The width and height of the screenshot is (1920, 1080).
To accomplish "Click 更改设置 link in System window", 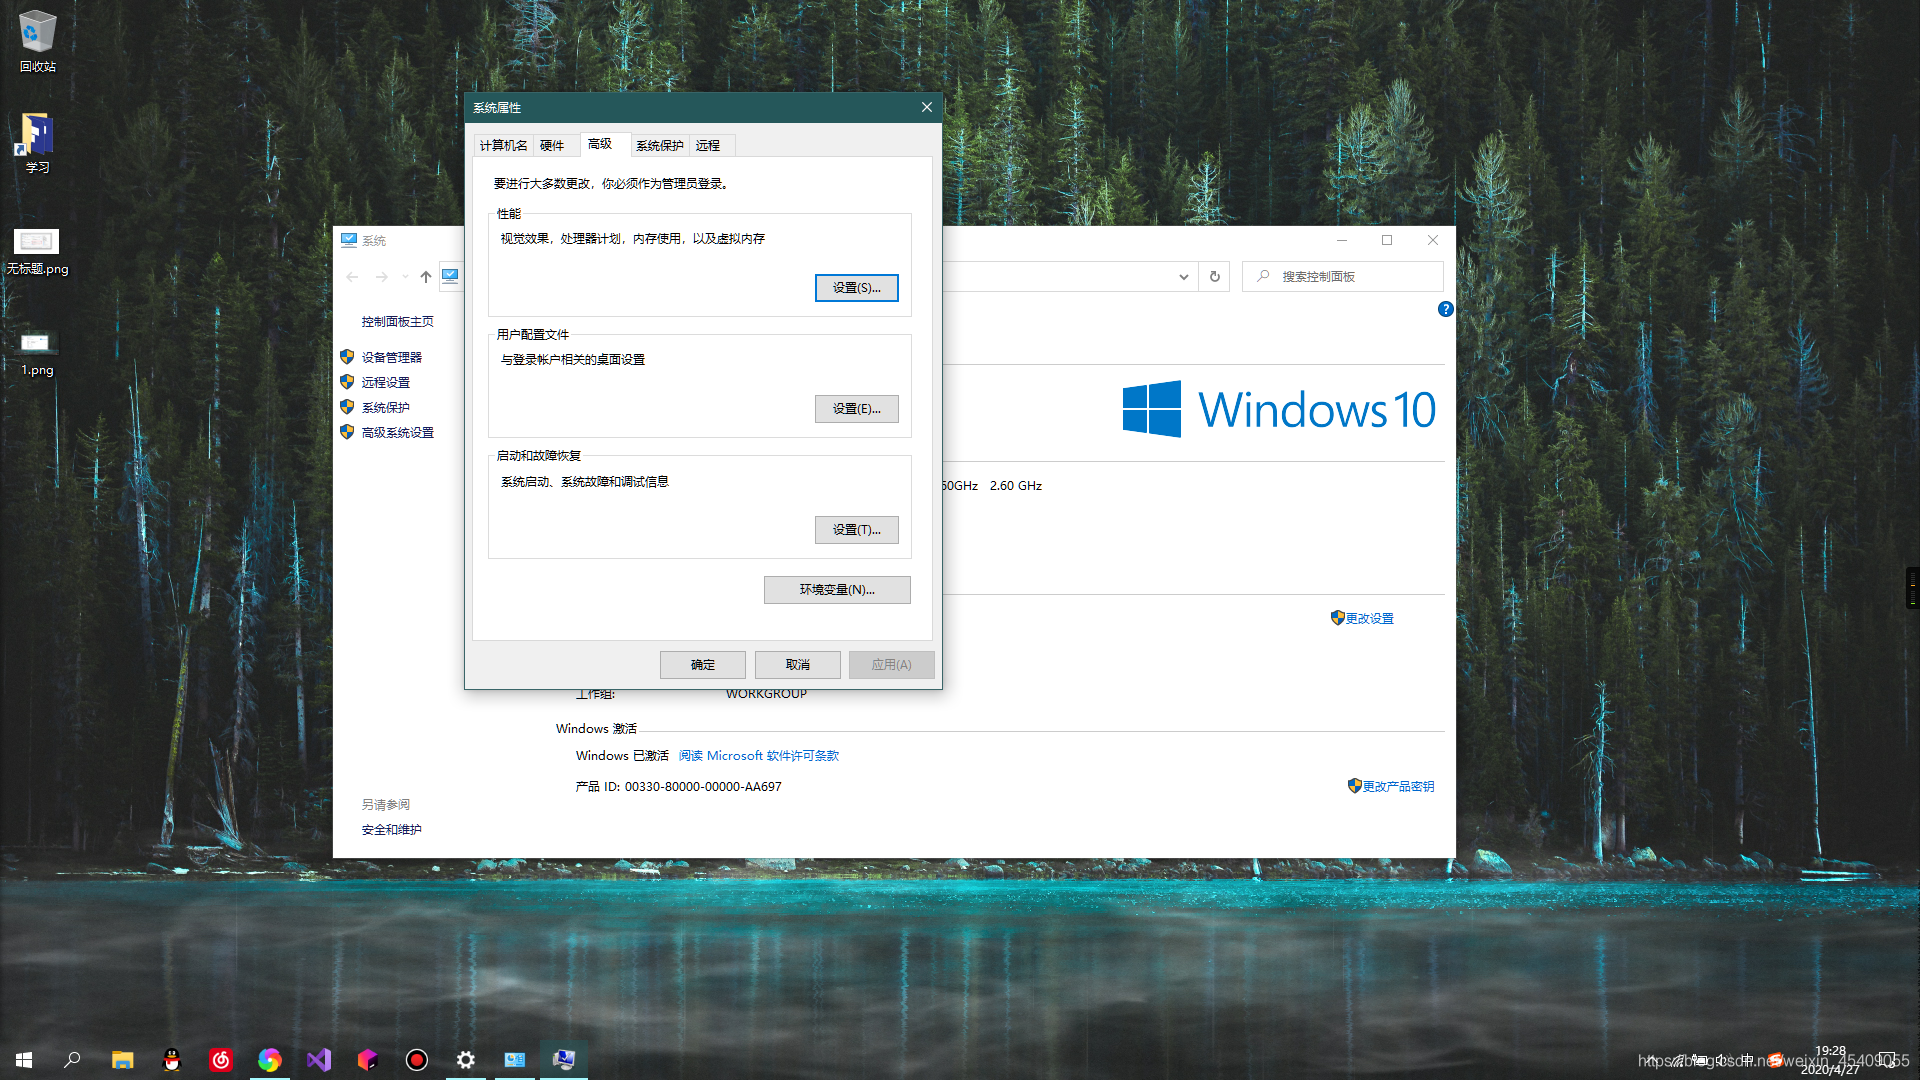I will click(1369, 619).
